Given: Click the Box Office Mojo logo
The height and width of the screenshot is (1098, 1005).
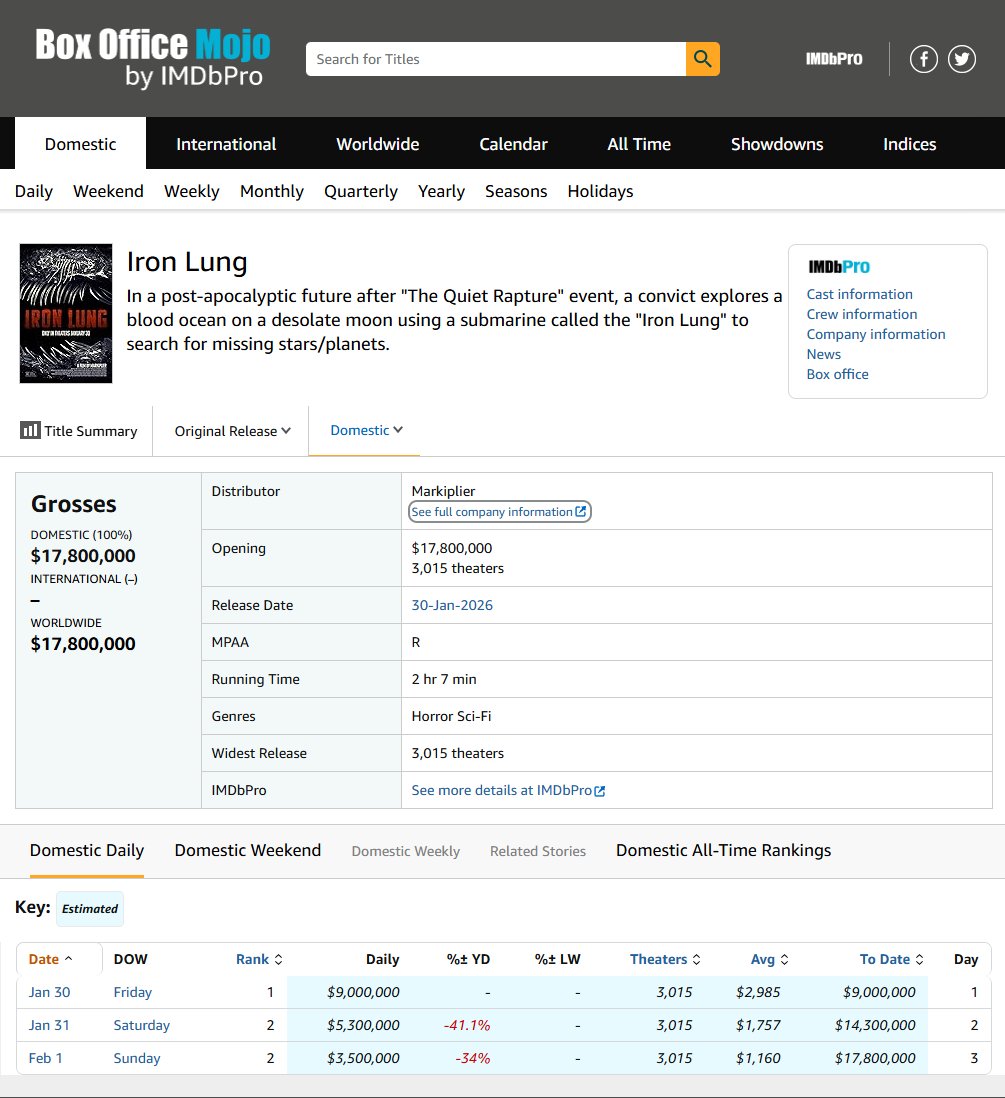Looking at the screenshot, I should tap(153, 58).
